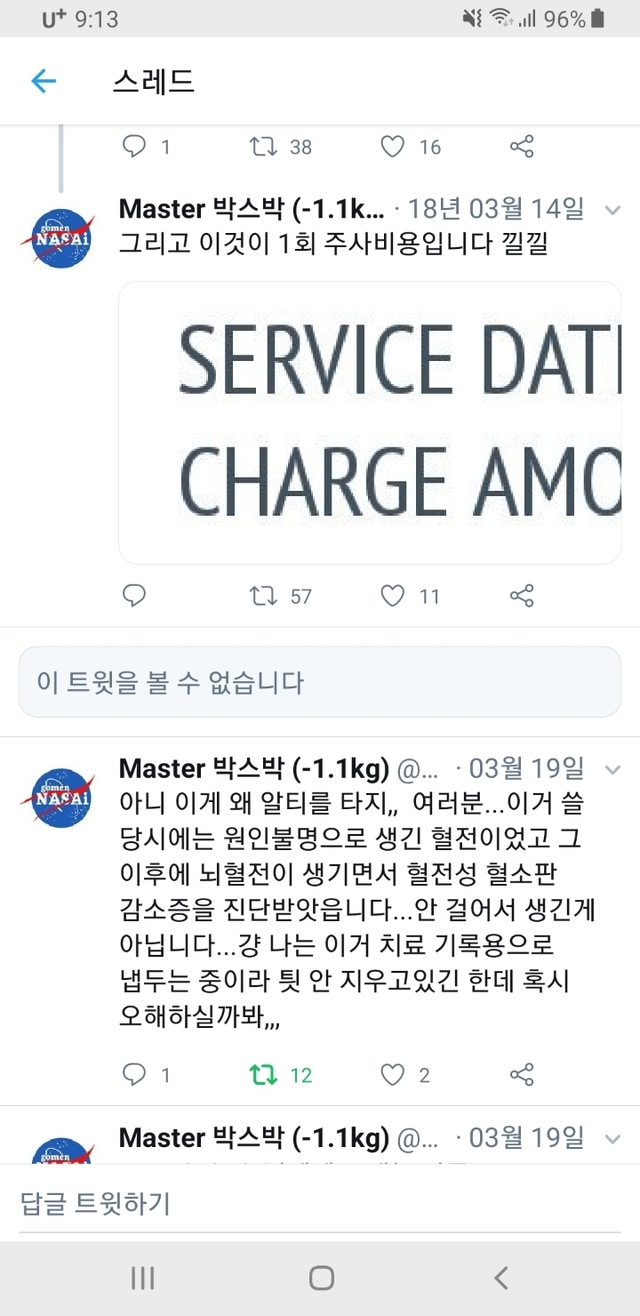Share the 주사비용 tweet

click(522, 596)
